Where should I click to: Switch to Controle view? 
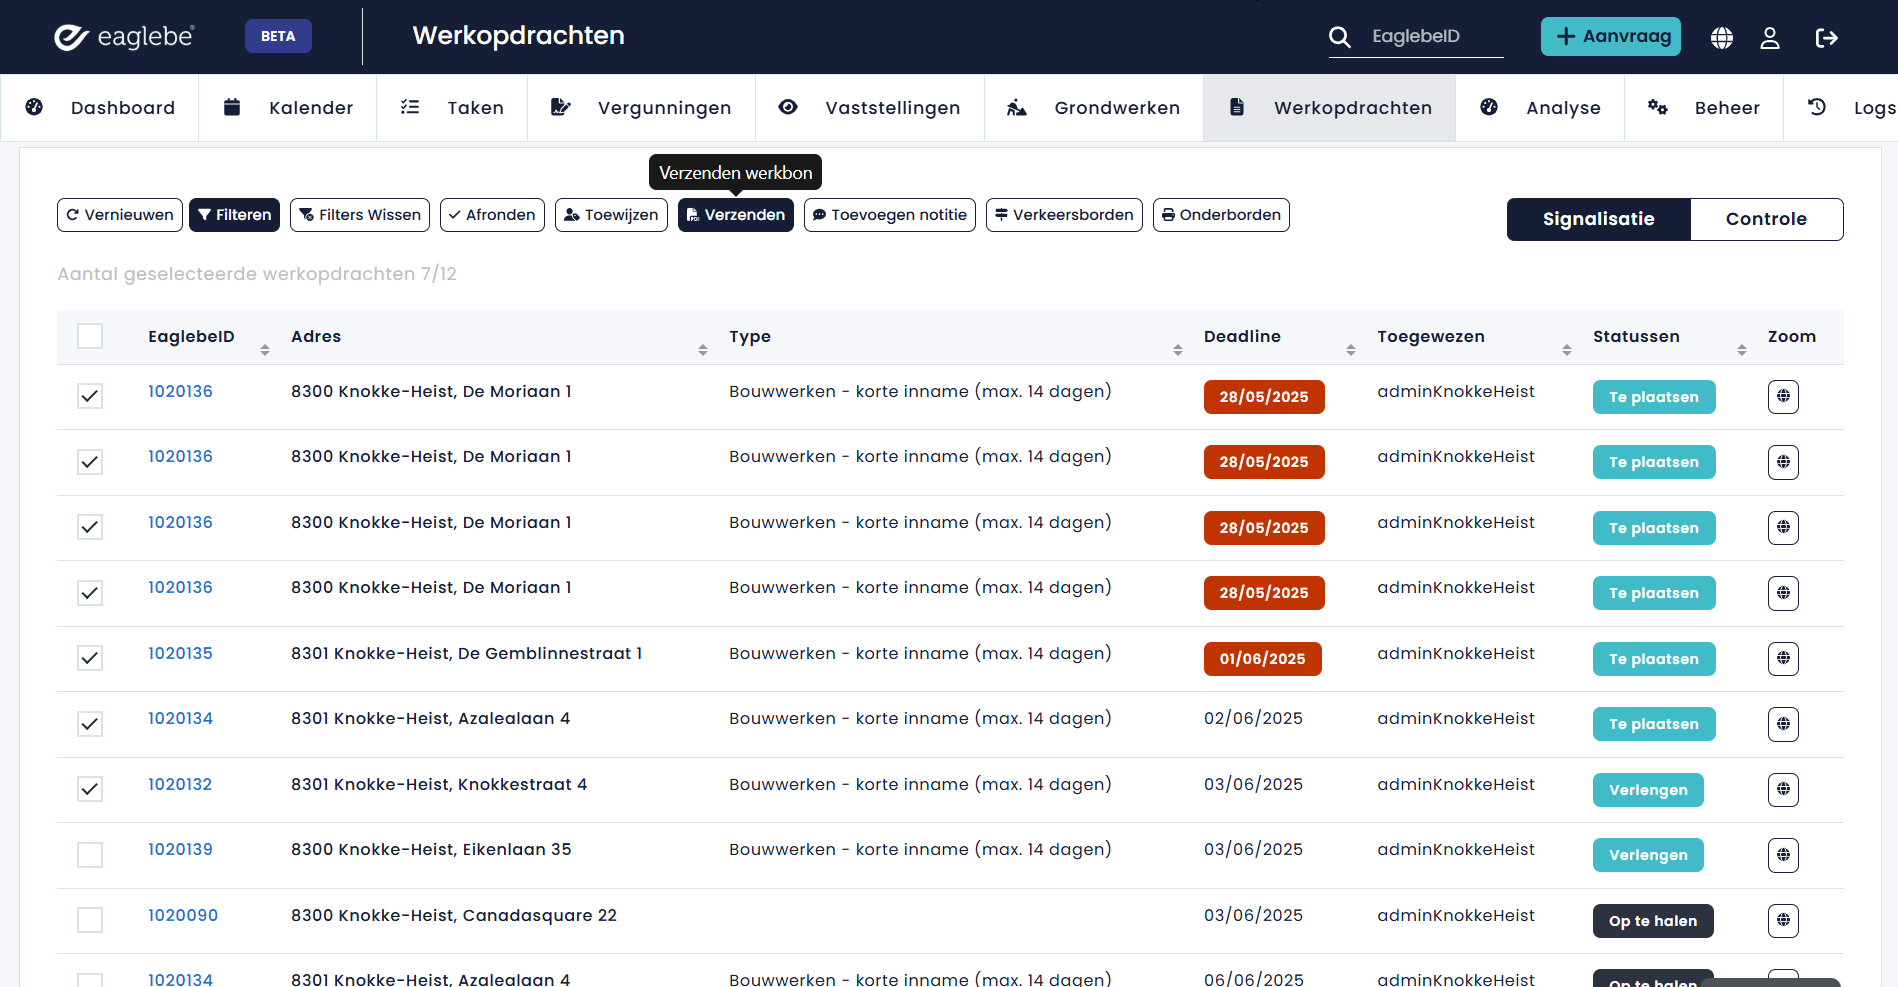pos(1767,219)
